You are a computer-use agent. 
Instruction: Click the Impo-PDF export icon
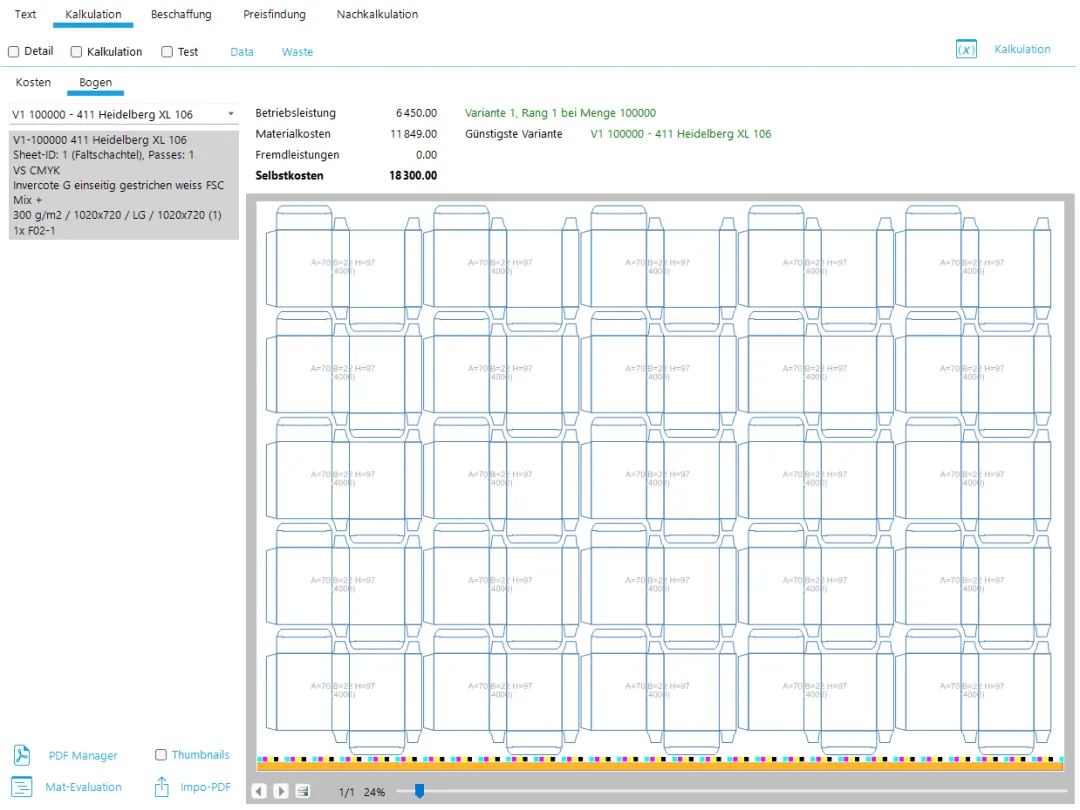point(161,787)
